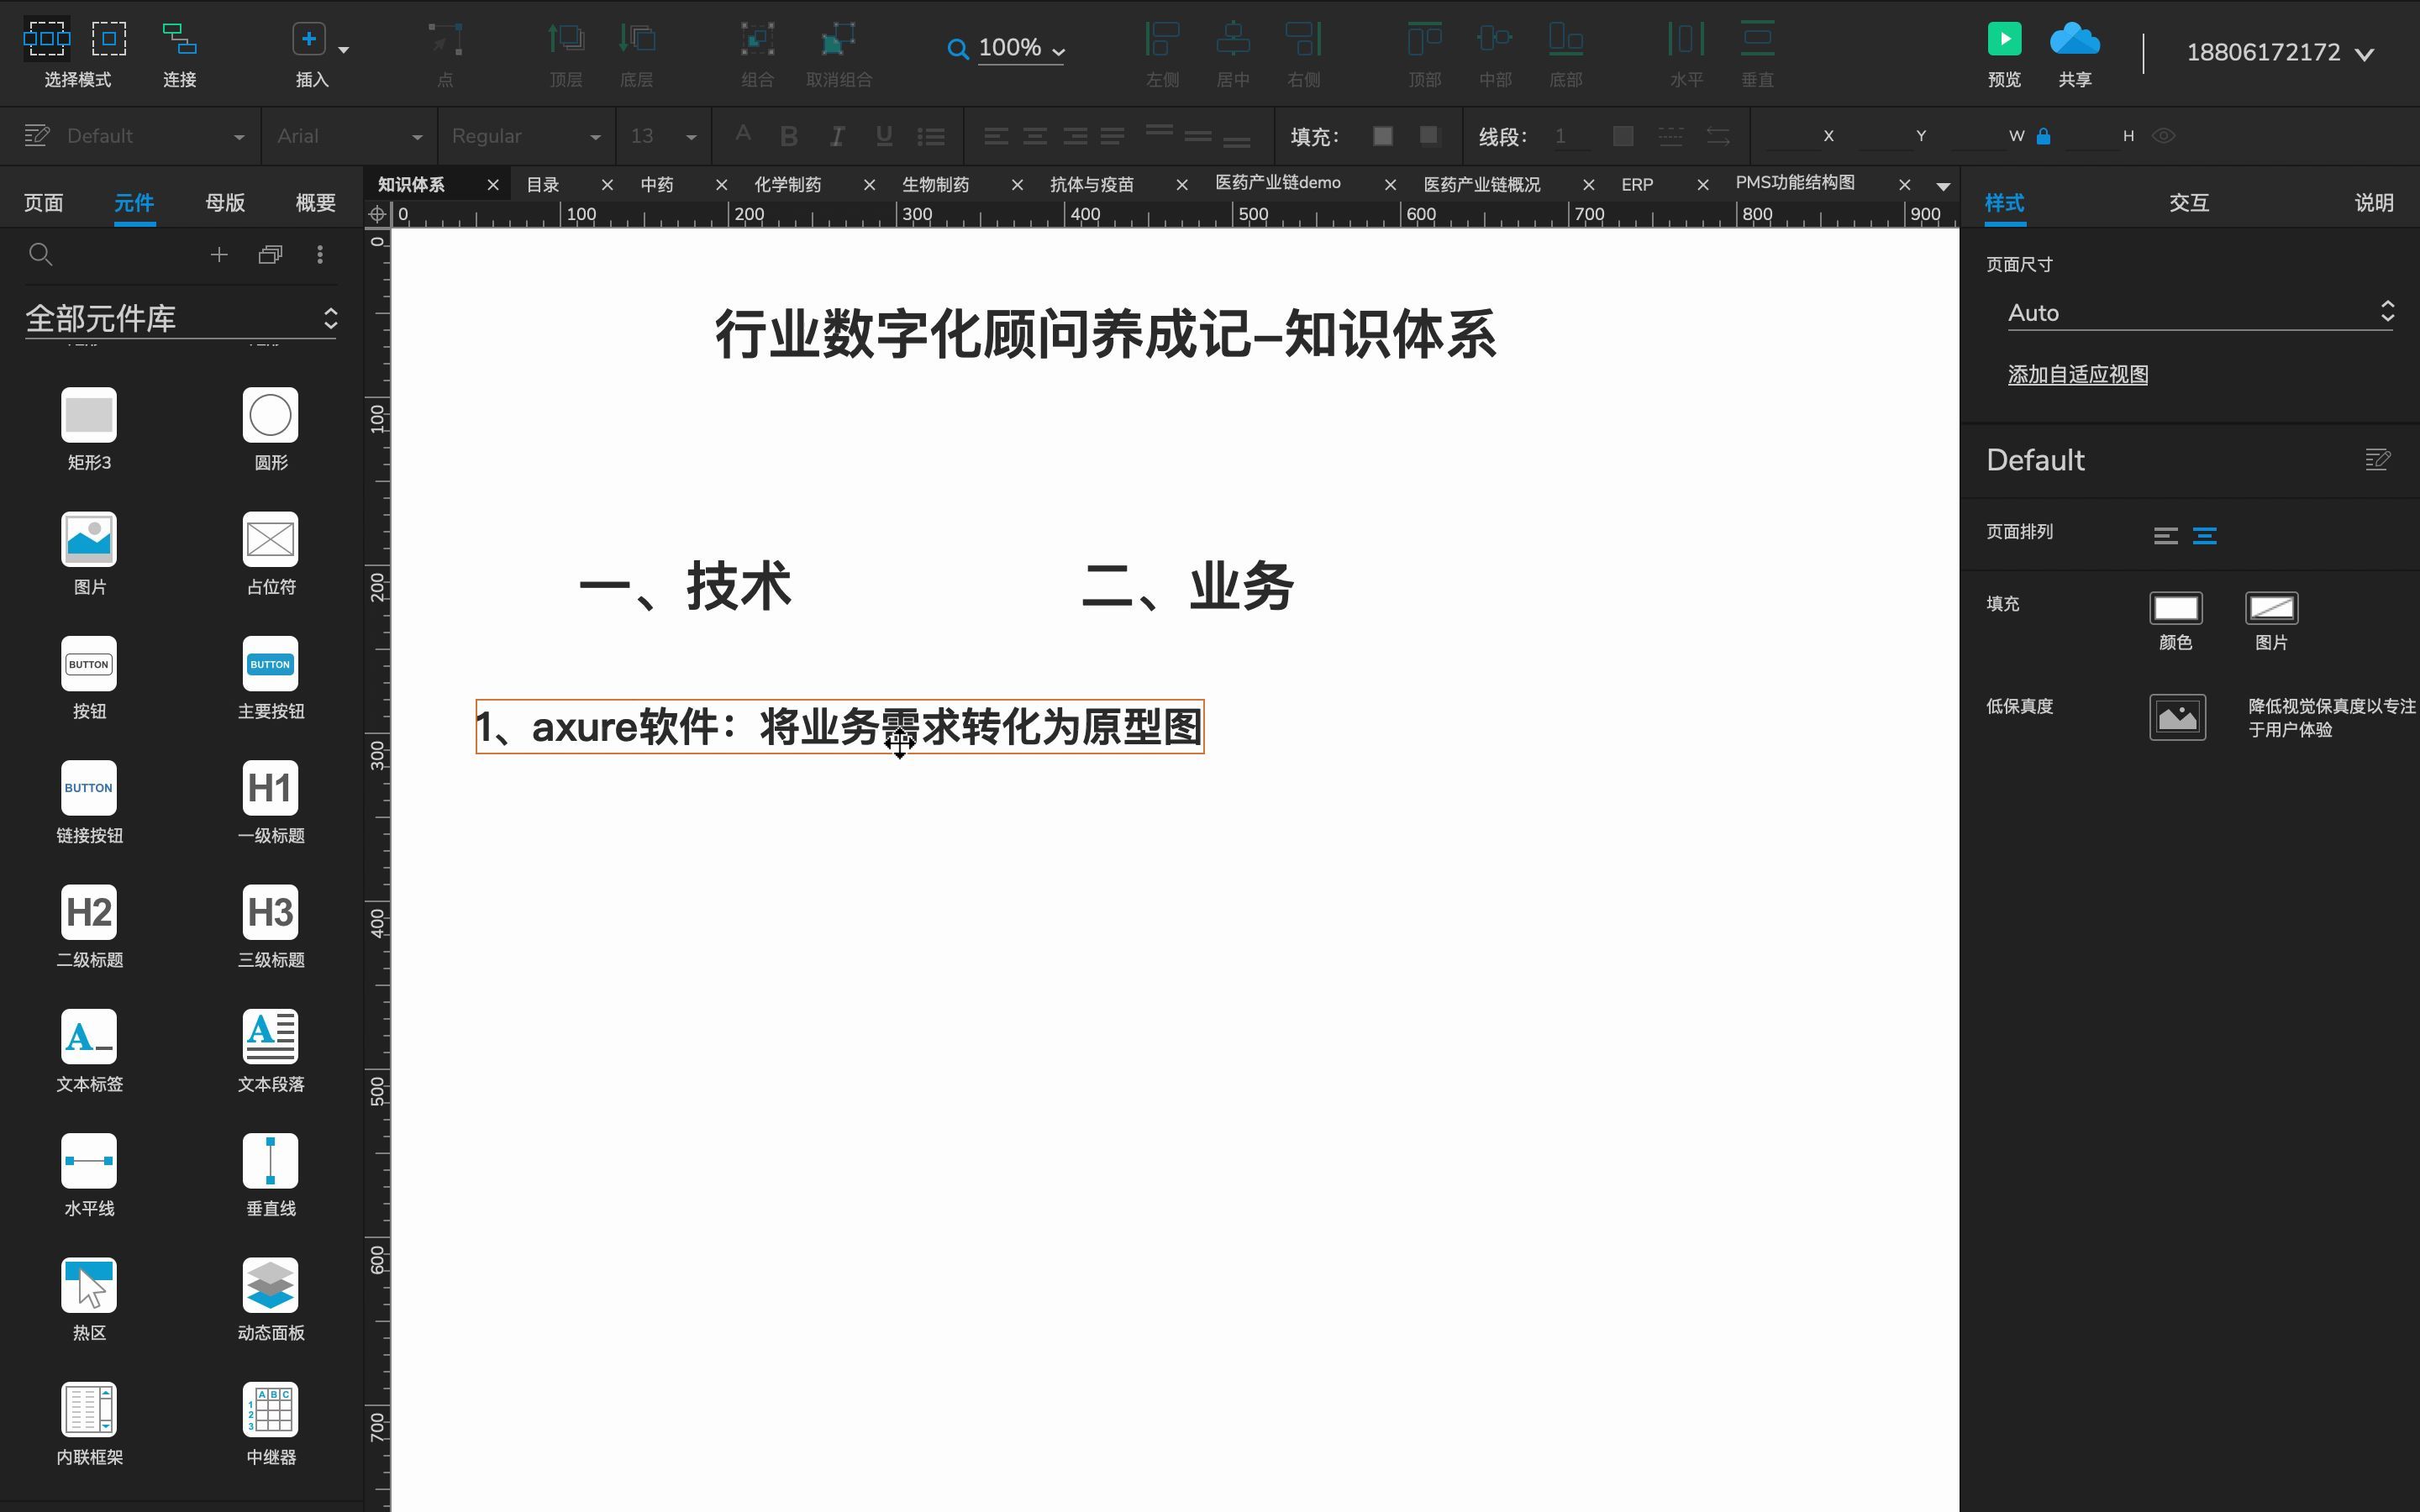Screen dimensions: 2420x1512
Task: Click the add library plus icon
Action: (219, 255)
